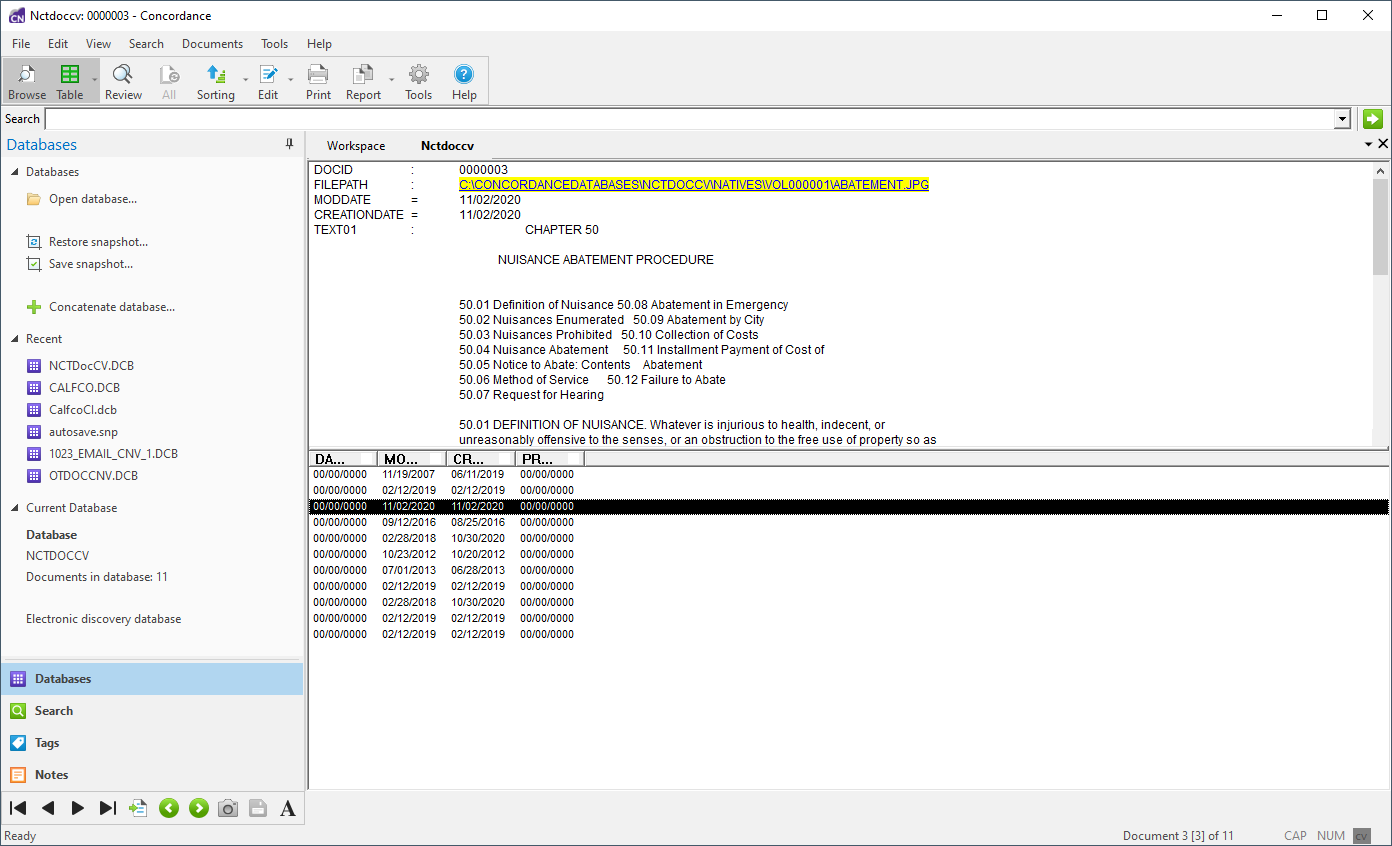This screenshot has width=1392, height=846.
Task: Go to last document
Action: [x=108, y=808]
